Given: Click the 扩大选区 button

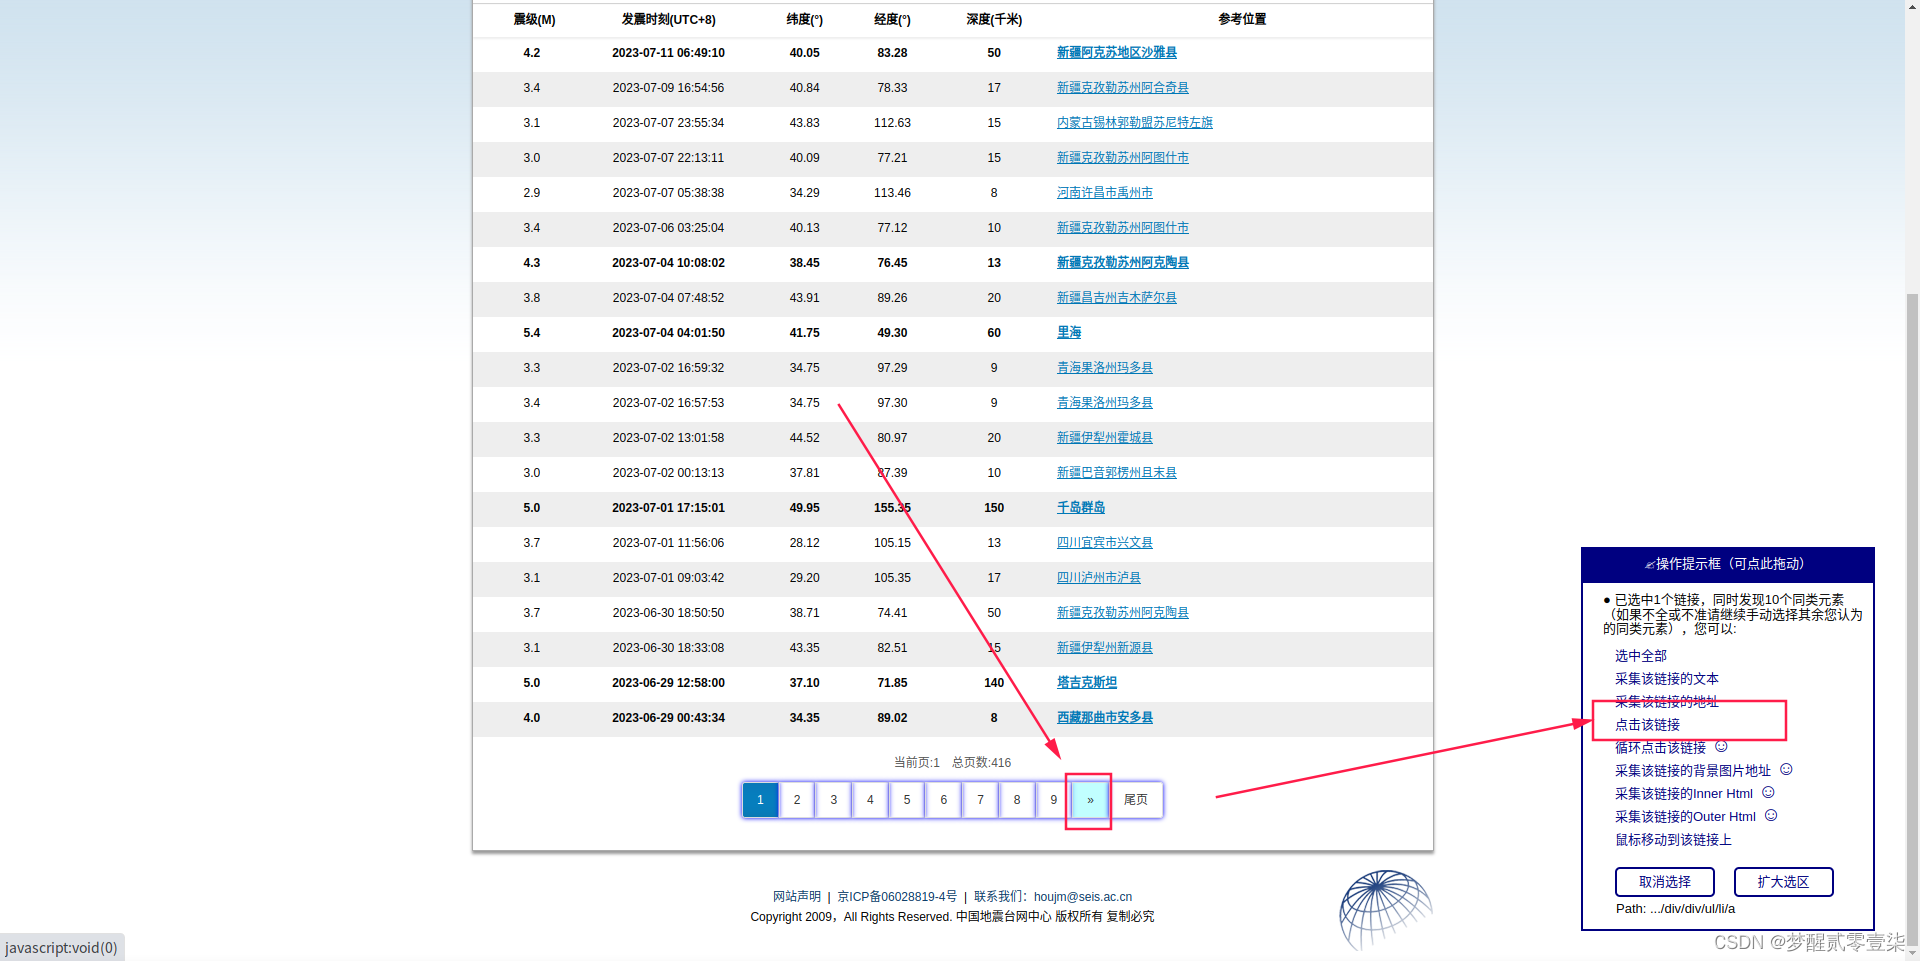Looking at the screenshot, I should [x=1783, y=882].
